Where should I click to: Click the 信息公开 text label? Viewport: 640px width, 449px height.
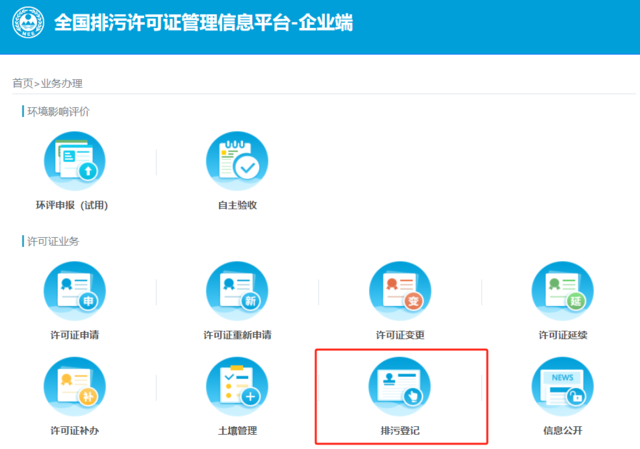click(562, 431)
